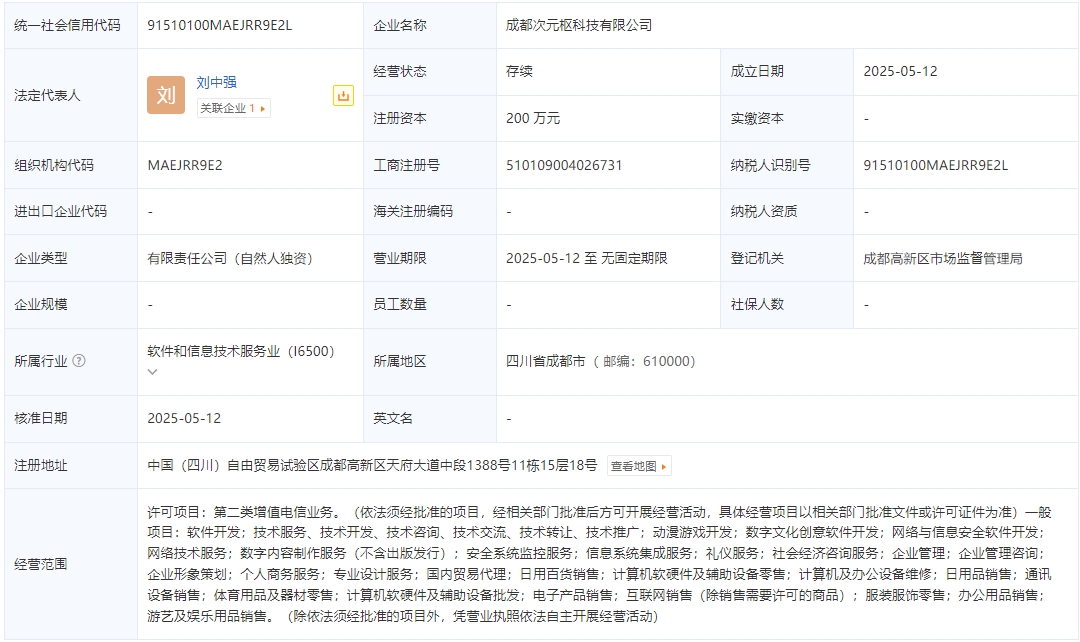Select the 工商注册号 value 510109004026731
1080x642 pixels.
point(564,165)
